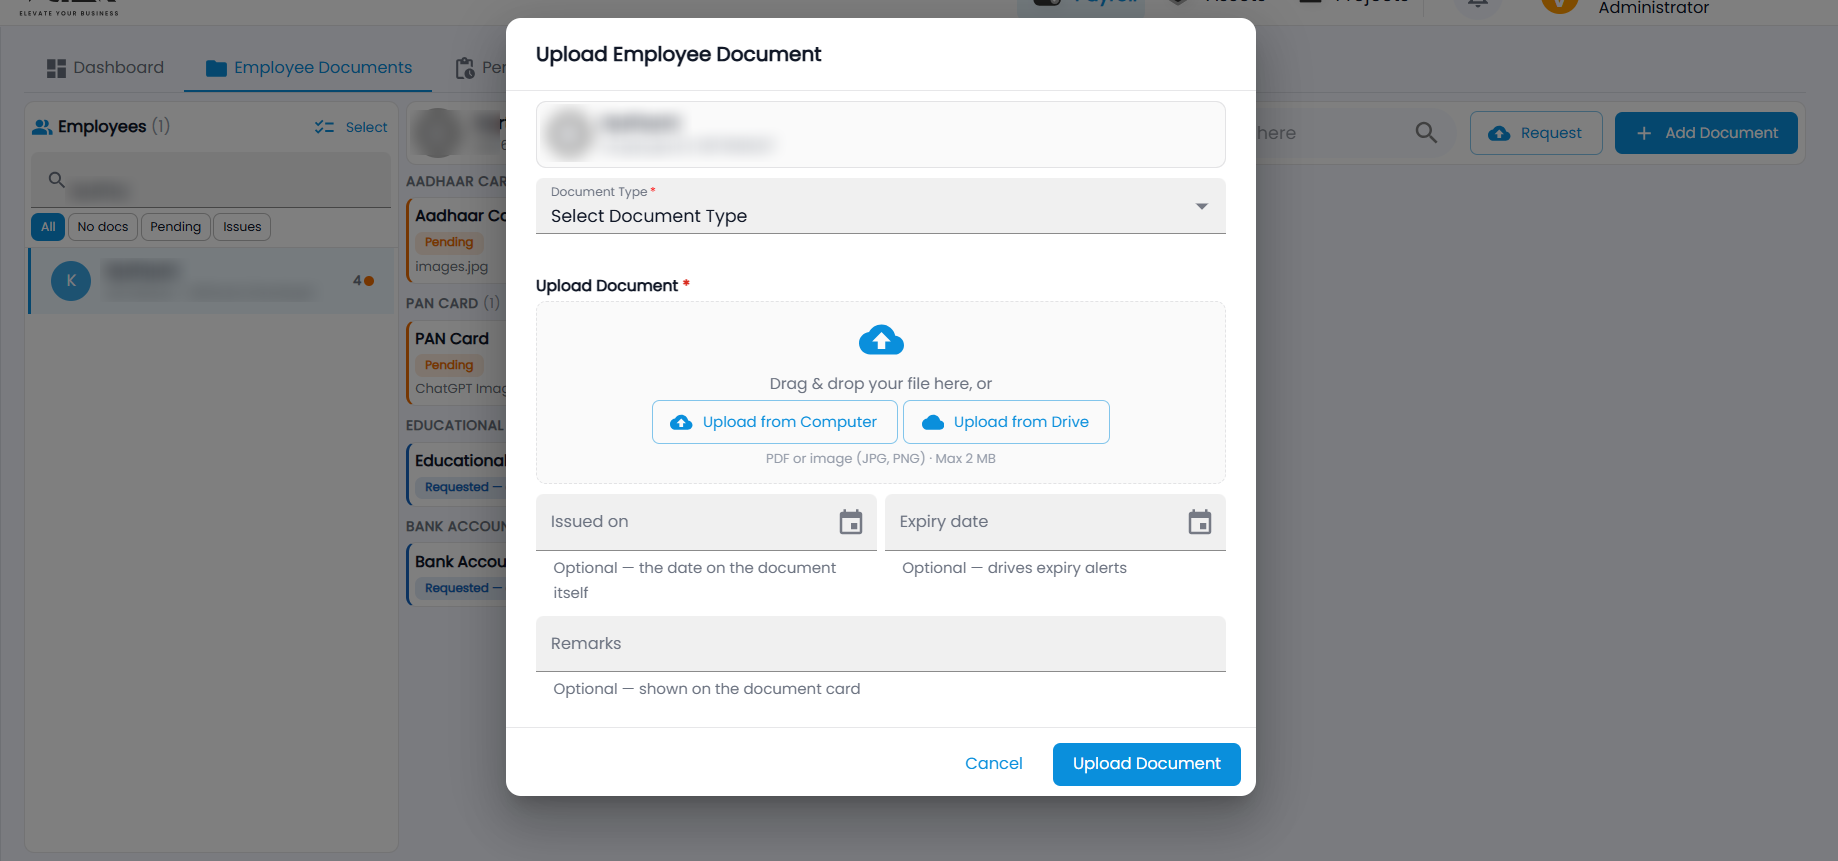The height and width of the screenshot is (861, 1838).
Task: Filter employees by Pending
Action: pos(176,227)
